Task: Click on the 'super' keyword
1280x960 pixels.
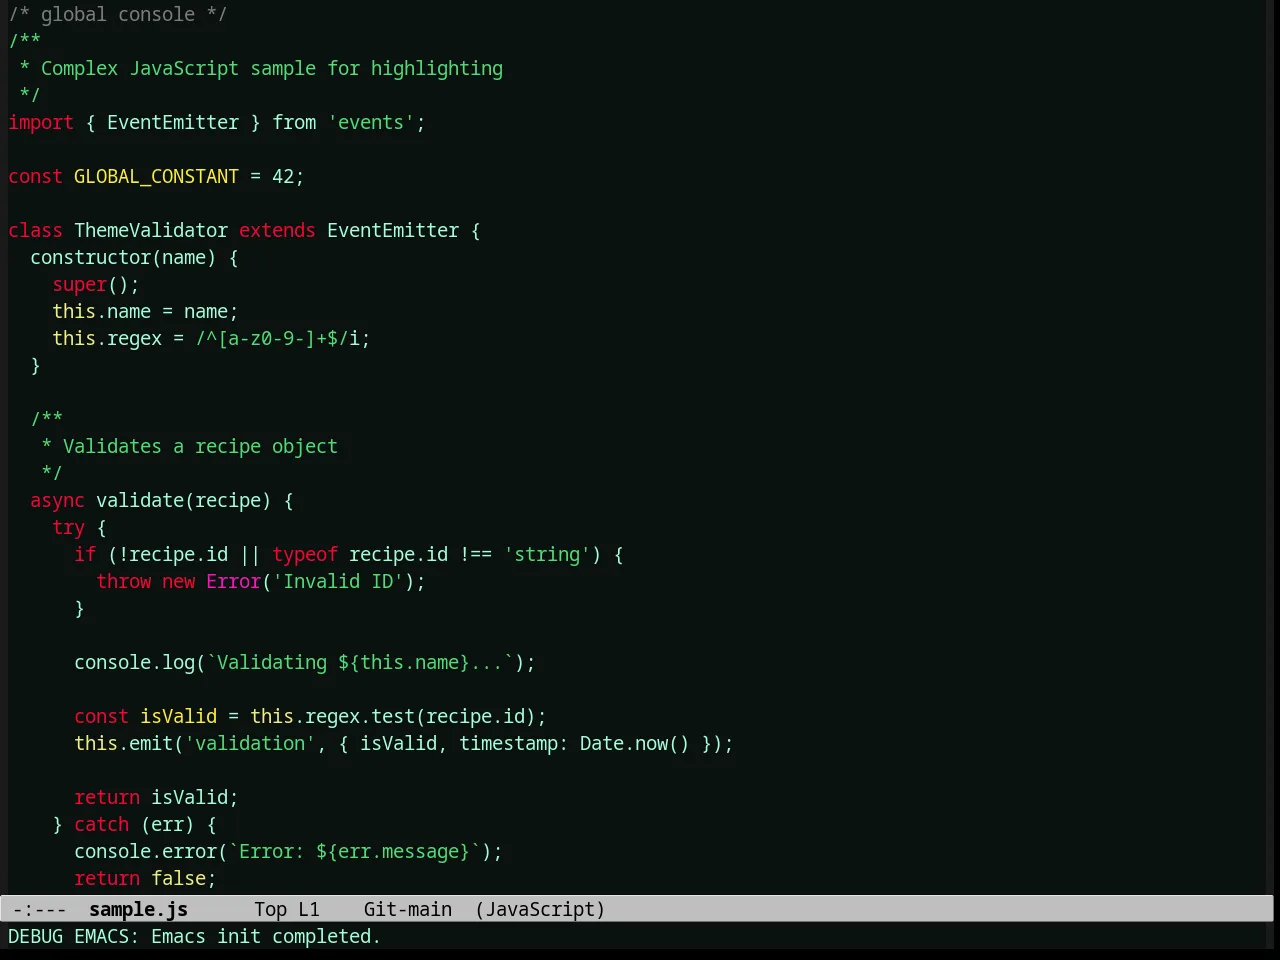Action: tap(79, 284)
